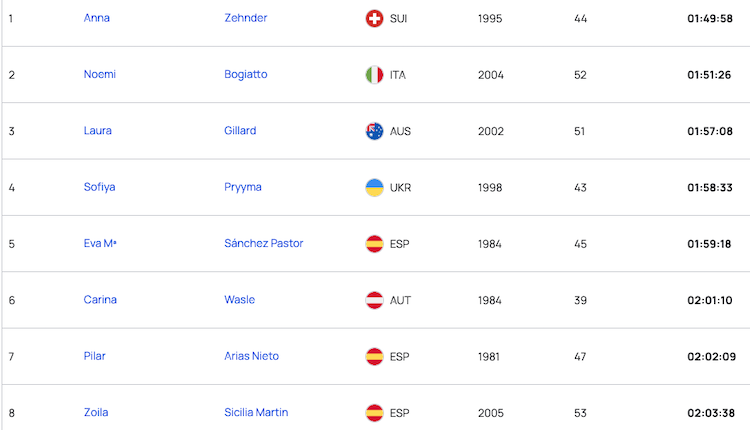750x430 pixels.
Task: Click the Ukraine flag icon next to UKR
Action: [x=375, y=187]
